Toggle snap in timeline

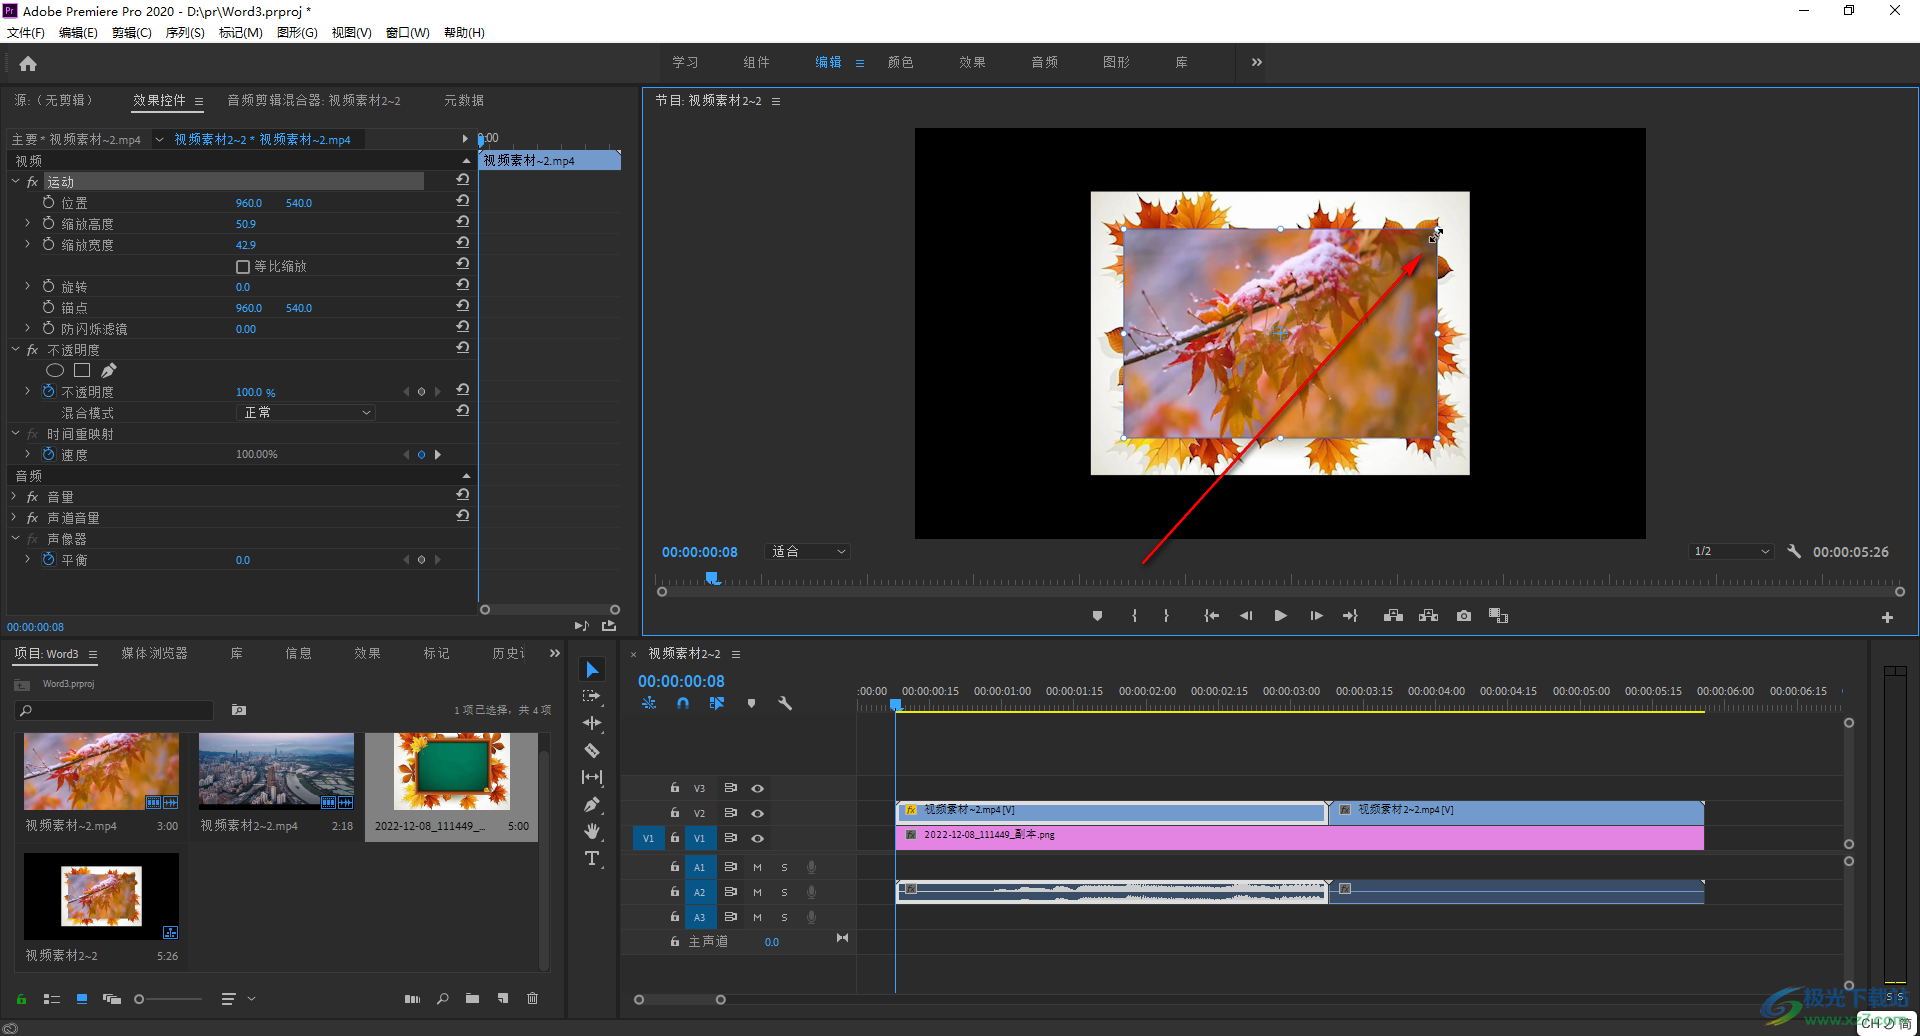682,703
